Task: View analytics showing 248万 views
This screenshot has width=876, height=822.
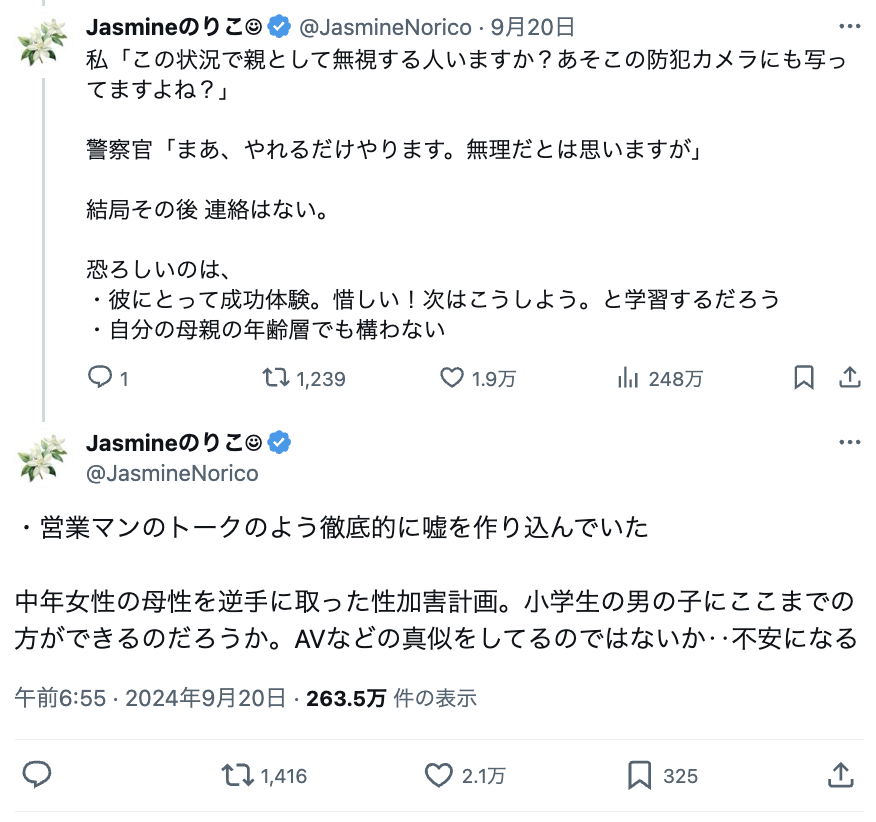Action: click(629, 378)
